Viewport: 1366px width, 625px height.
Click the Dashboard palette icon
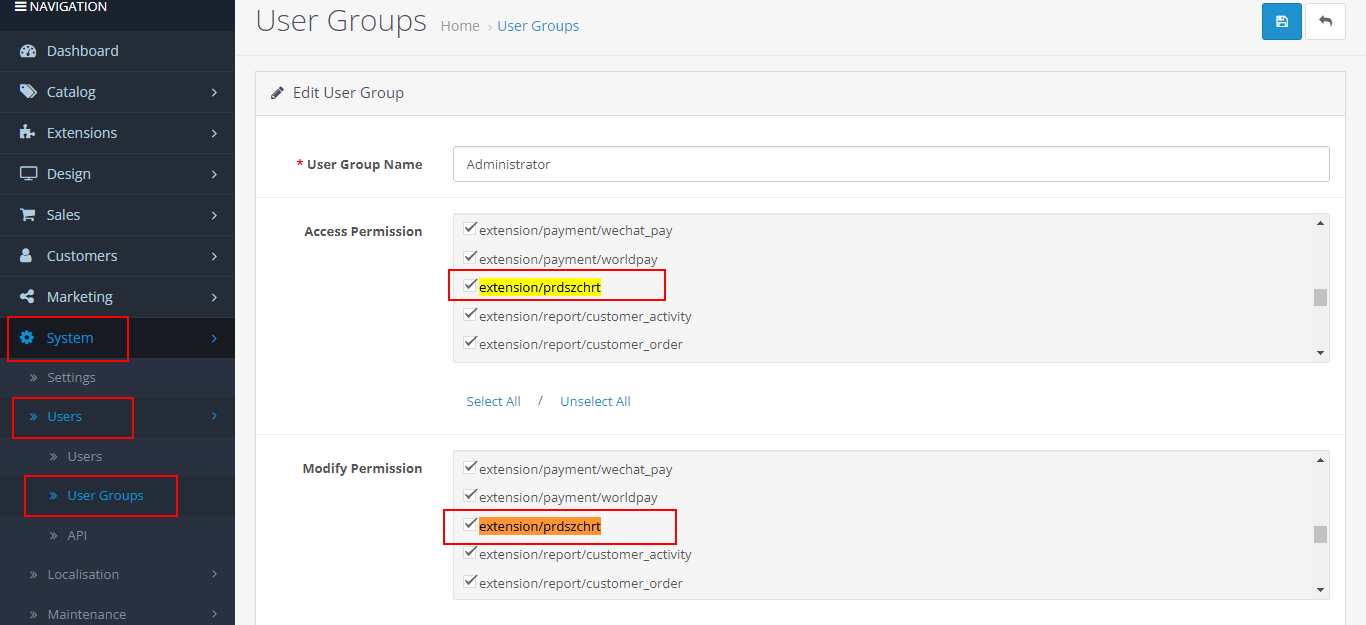point(28,51)
